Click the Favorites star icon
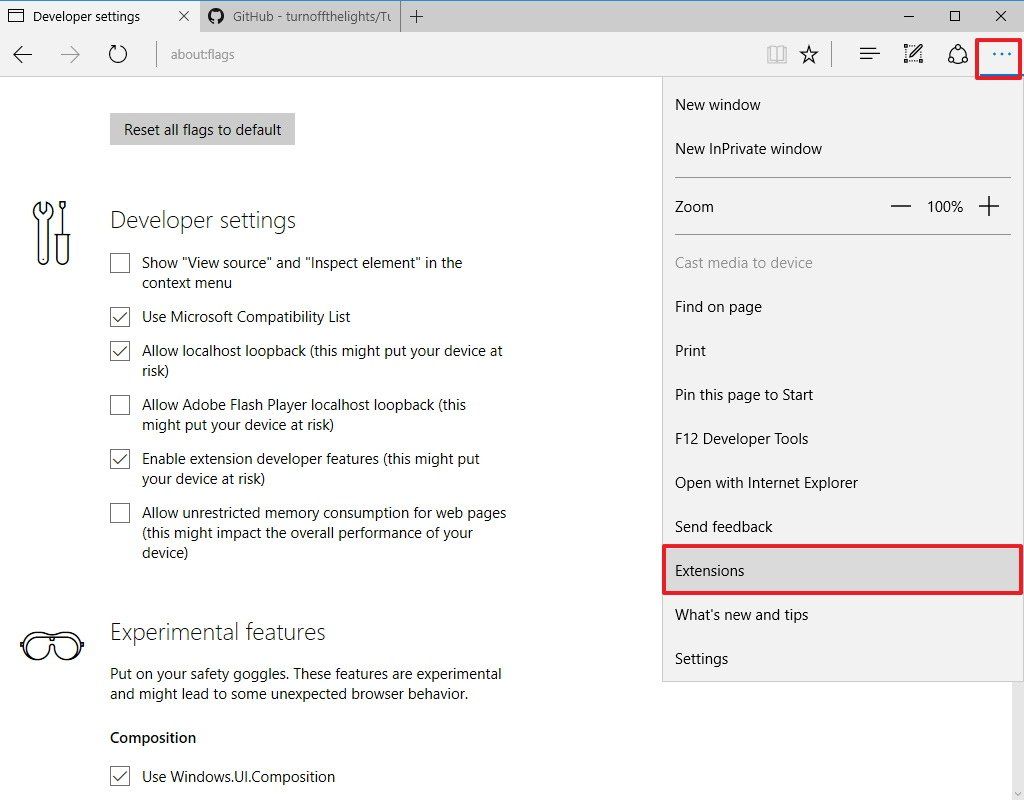This screenshot has width=1024, height=800. point(809,54)
